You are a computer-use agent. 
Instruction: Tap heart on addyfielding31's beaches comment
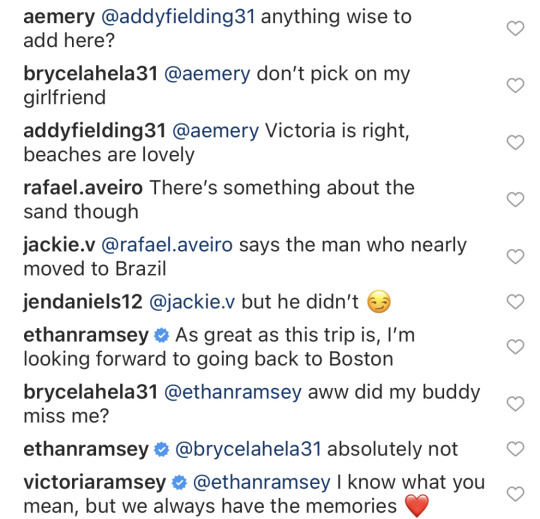click(515, 143)
